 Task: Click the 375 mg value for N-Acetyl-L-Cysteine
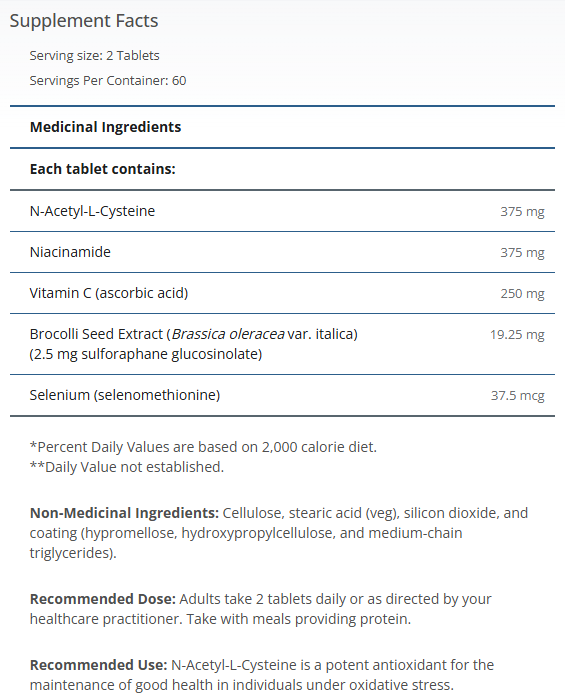tap(522, 211)
